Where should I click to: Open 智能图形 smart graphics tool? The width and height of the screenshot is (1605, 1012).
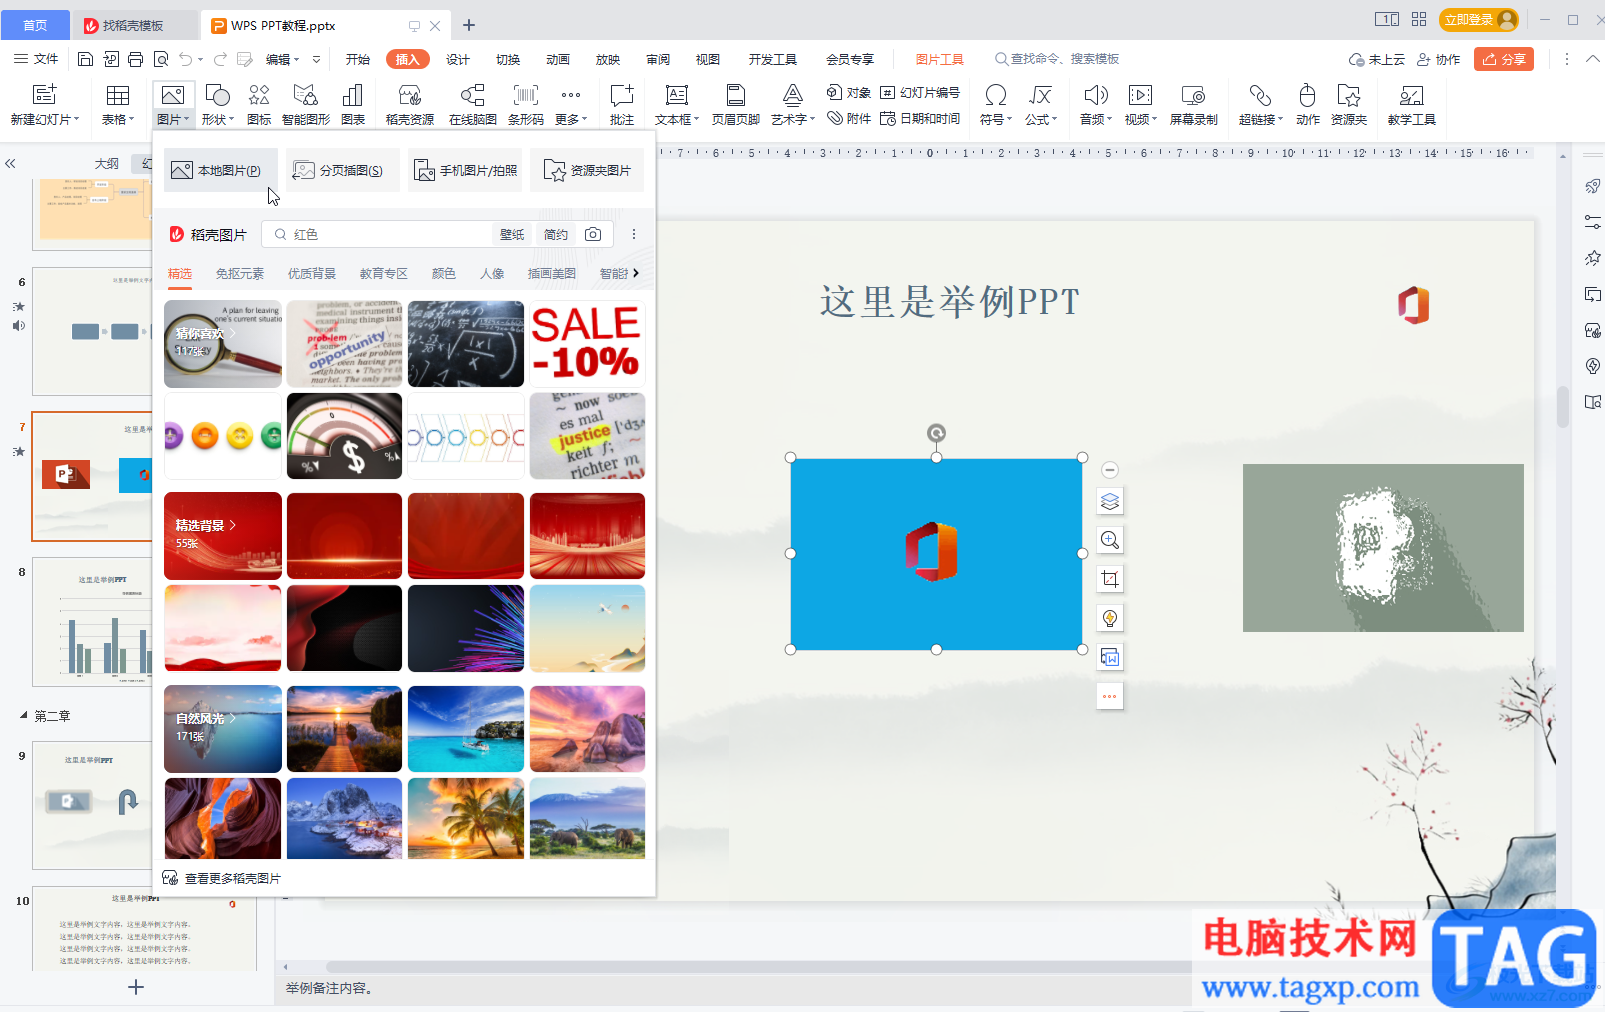(x=305, y=104)
